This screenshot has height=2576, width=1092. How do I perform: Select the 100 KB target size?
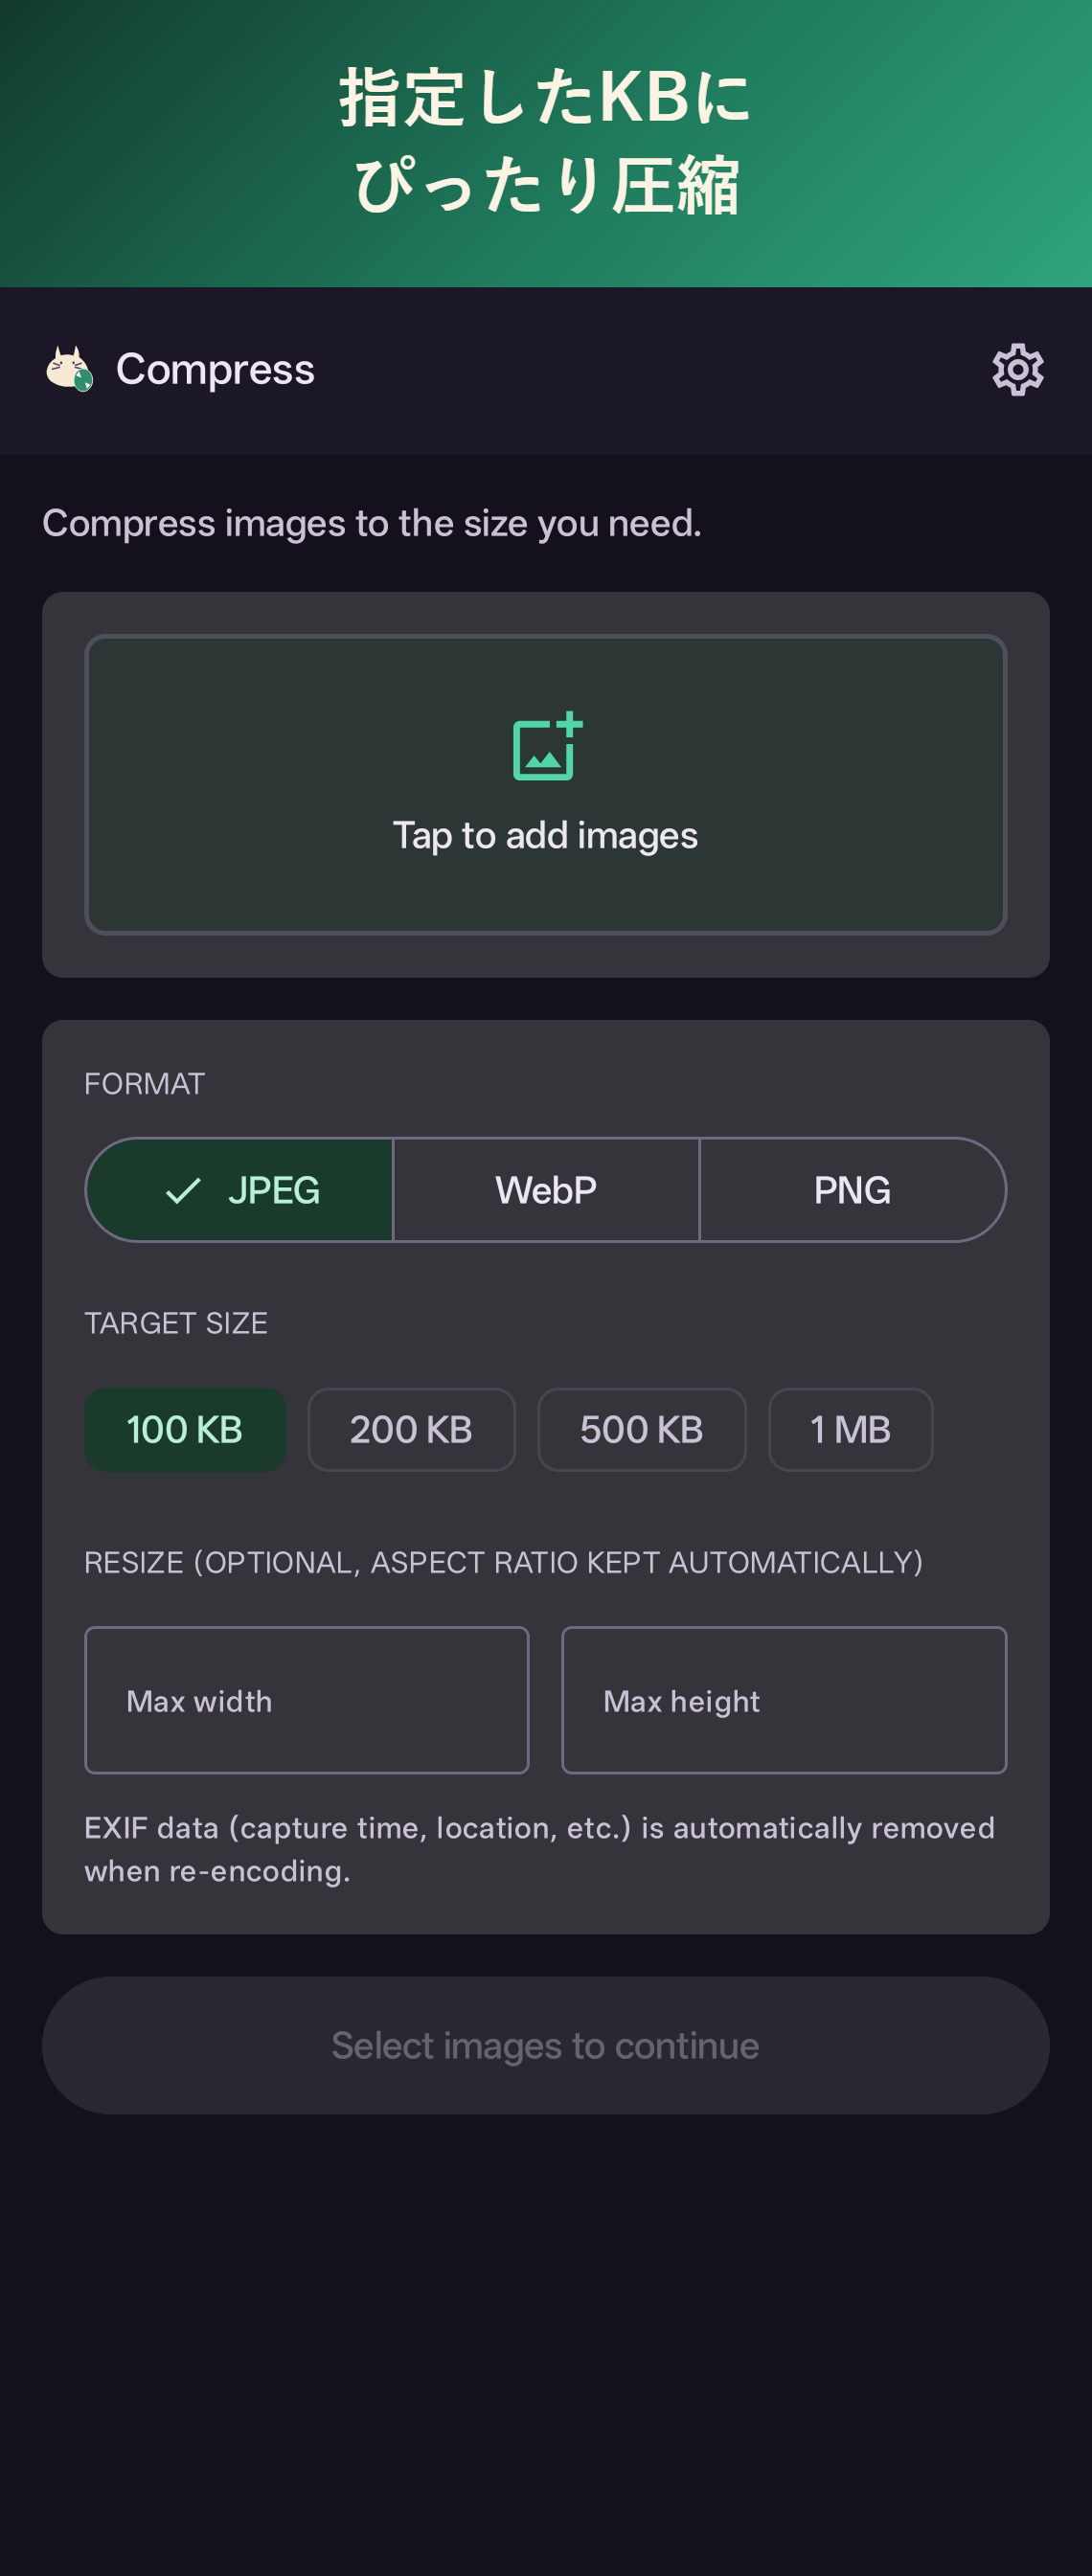pyautogui.click(x=185, y=1429)
